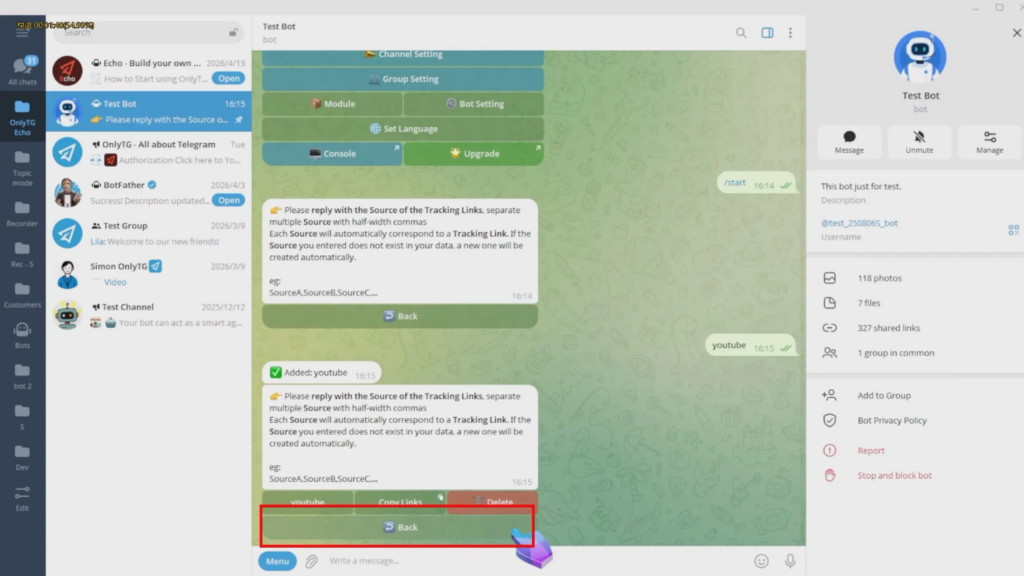
Task: Open the emoji picker
Action: 761,561
